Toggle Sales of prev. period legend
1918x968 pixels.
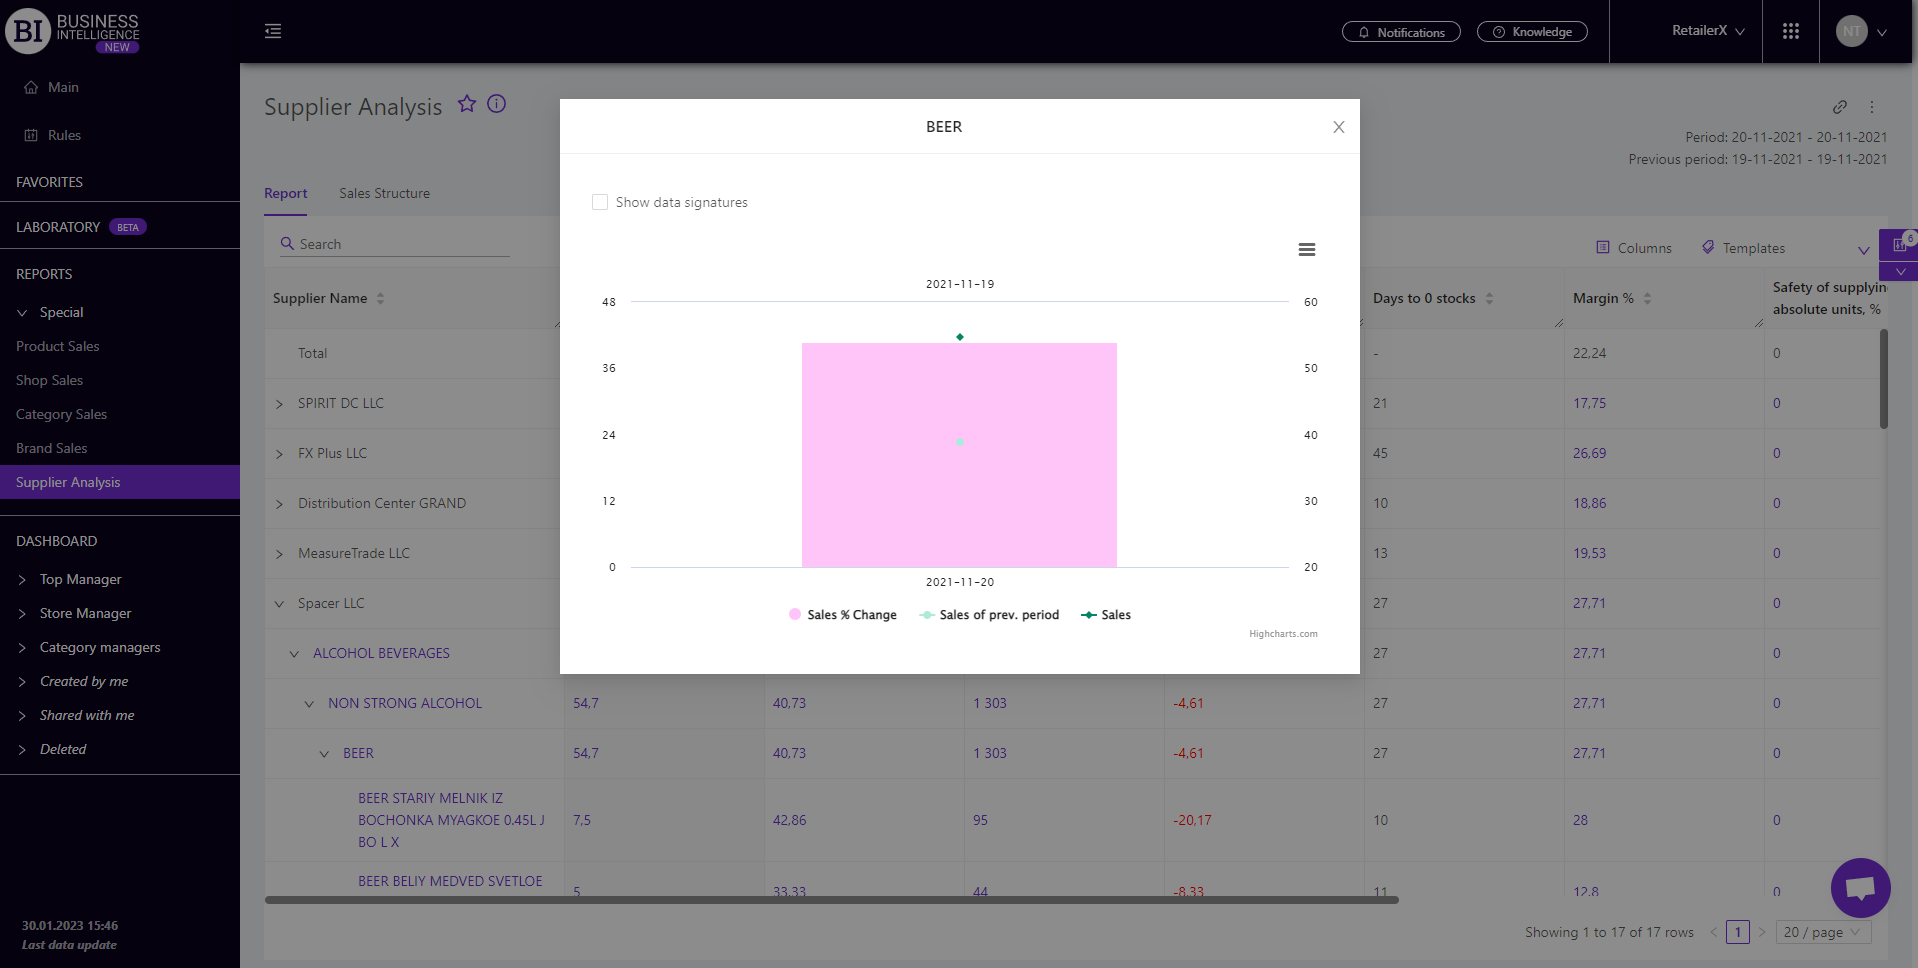[x=989, y=615]
